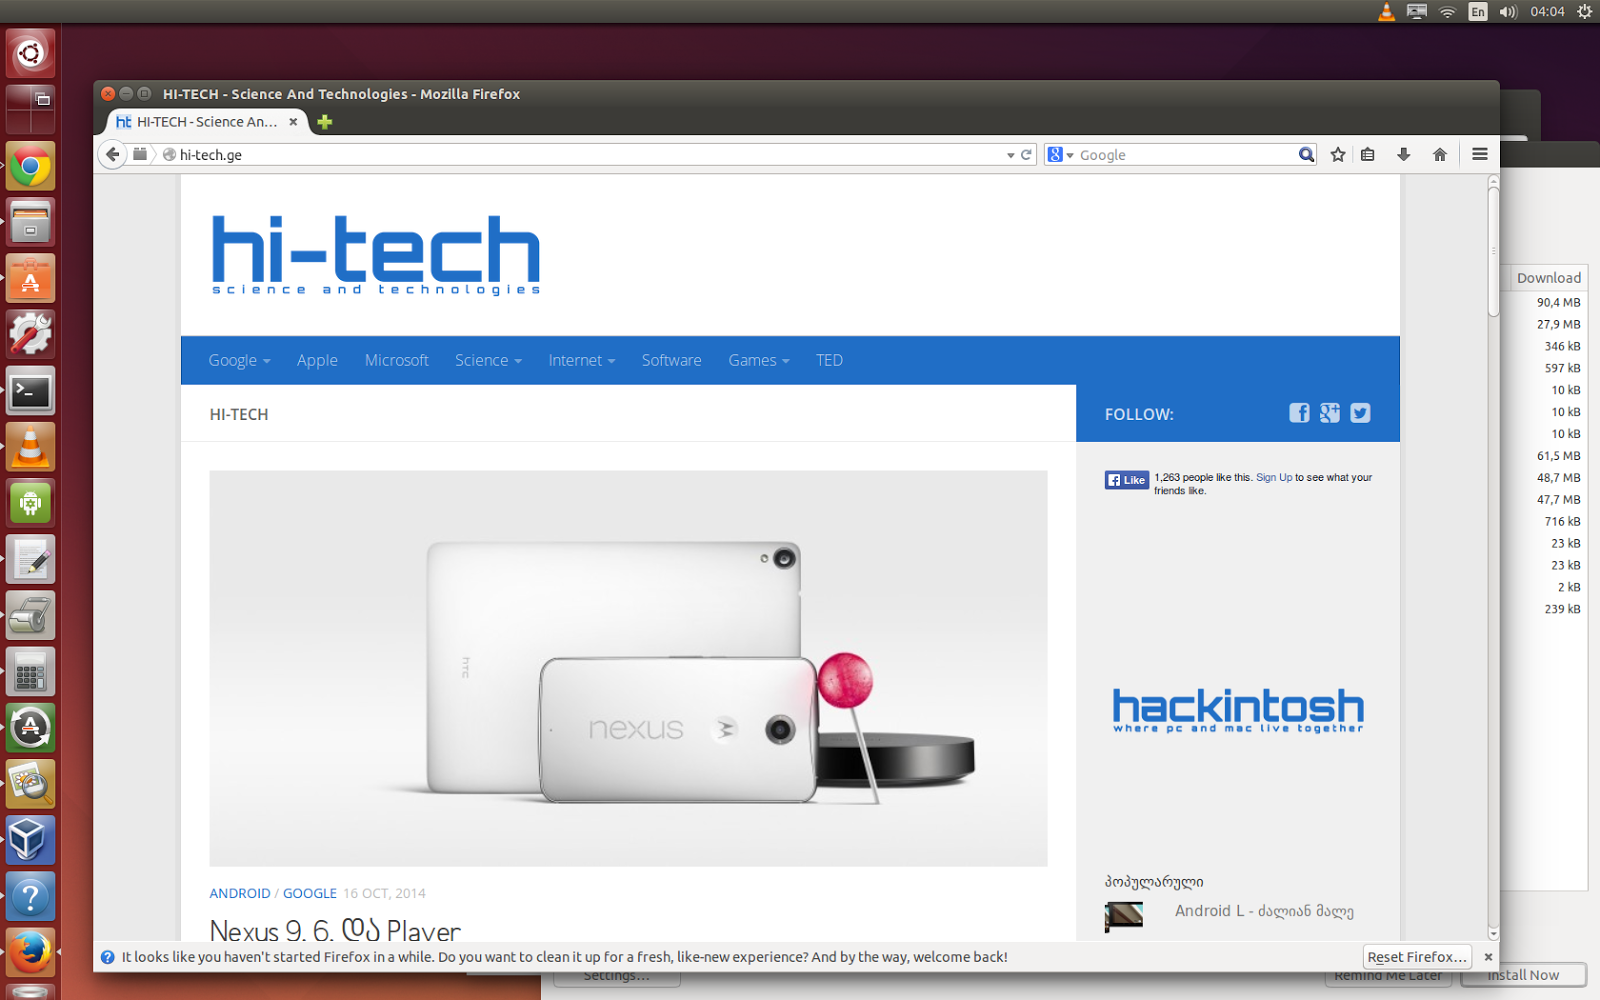
Task: Launch Google Chrome from the launcher
Action: (30, 166)
